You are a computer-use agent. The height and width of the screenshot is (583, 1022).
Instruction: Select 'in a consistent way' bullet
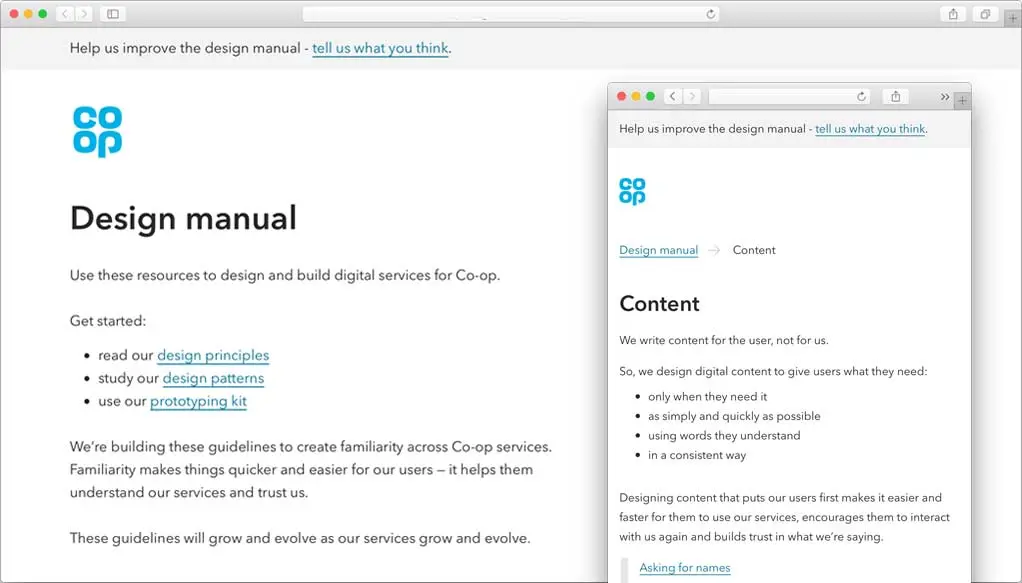697,455
